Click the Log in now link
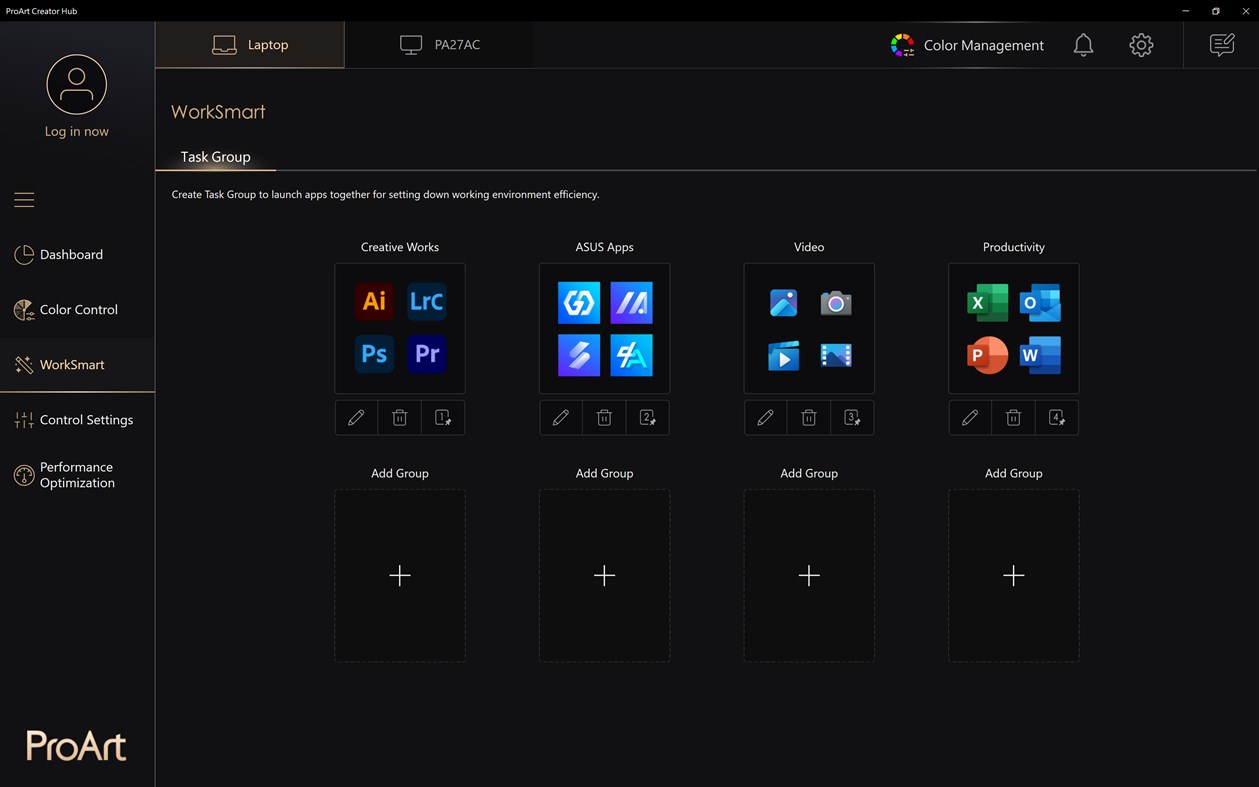This screenshot has height=787, width=1259. pos(77,131)
